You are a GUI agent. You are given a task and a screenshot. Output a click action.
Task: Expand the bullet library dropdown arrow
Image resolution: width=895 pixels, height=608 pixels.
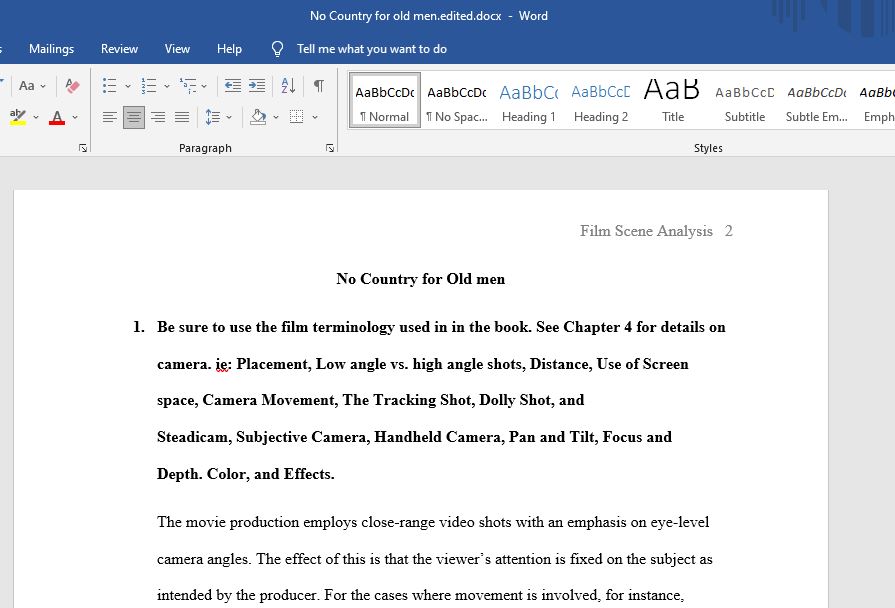128,86
